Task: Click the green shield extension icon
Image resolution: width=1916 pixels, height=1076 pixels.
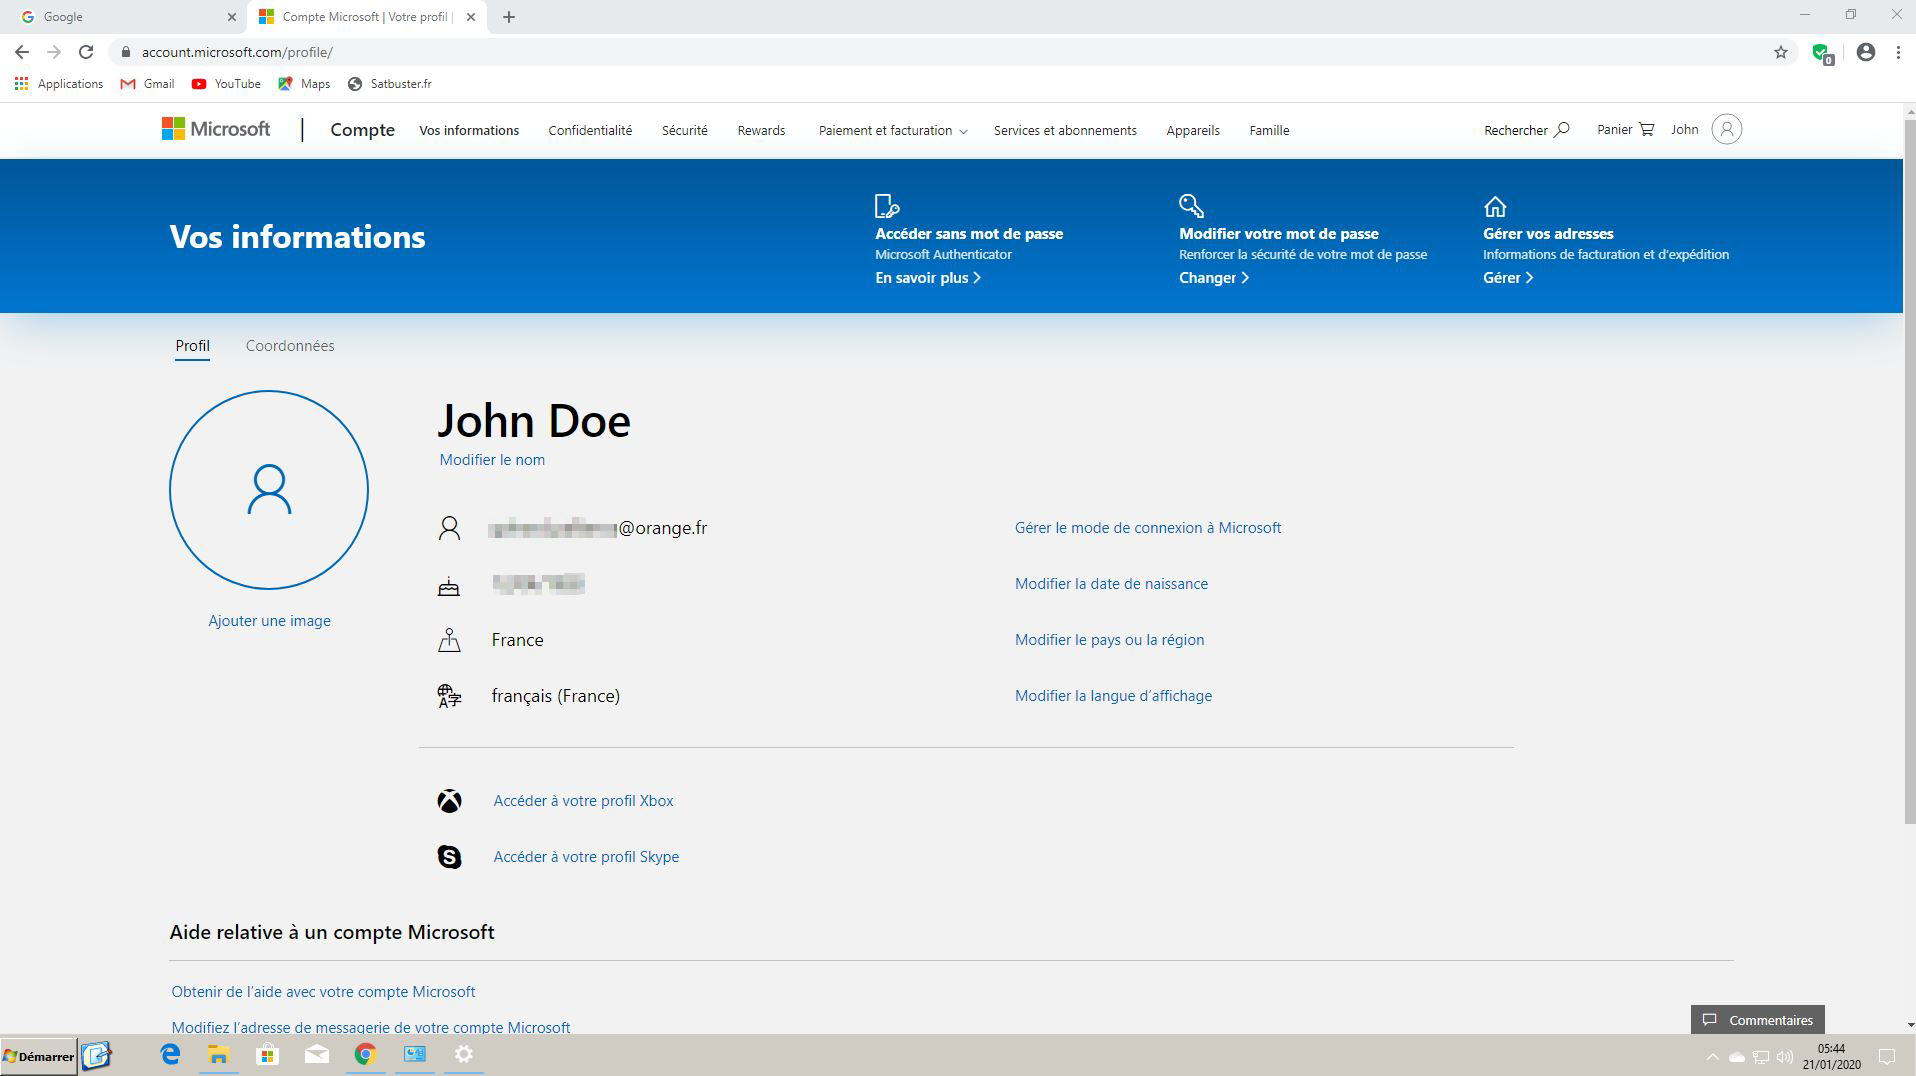Action: click(1822, 53)
